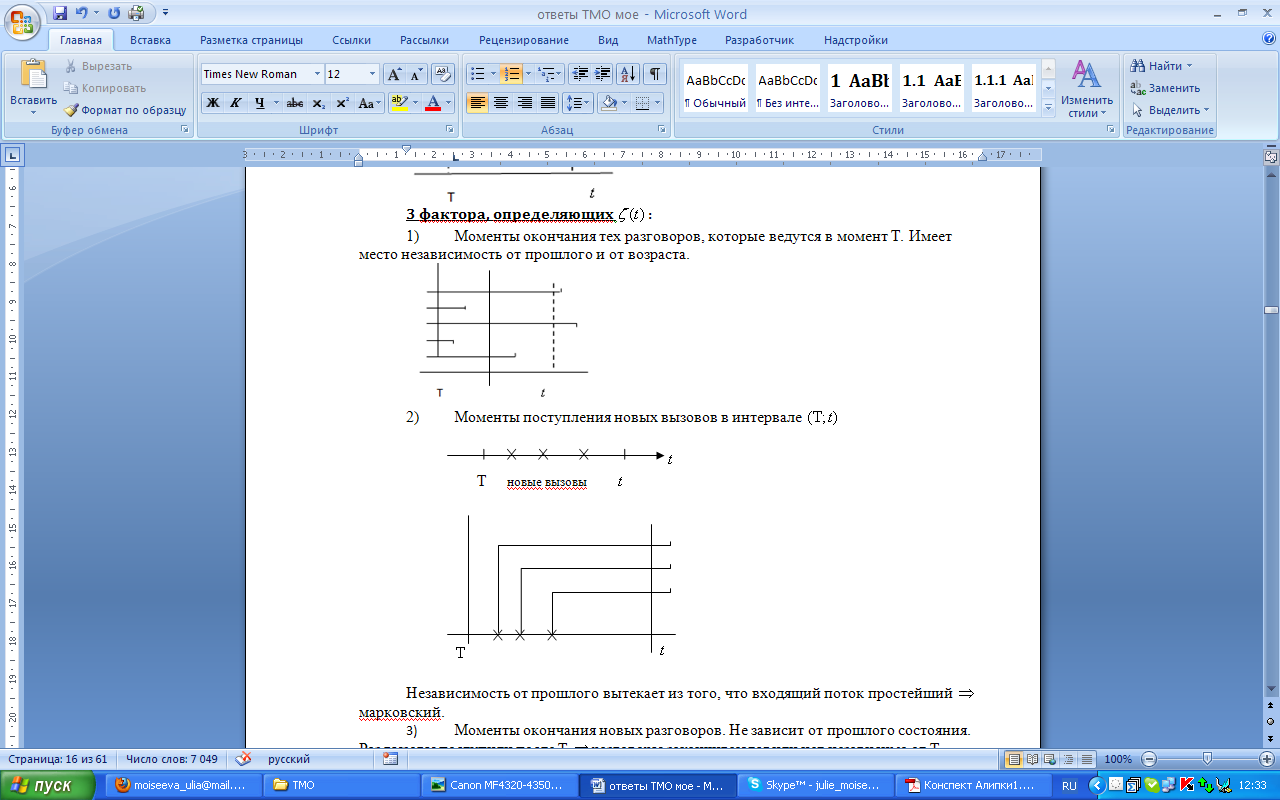Click the Office button
Viewport: 1280px width, 800px height.
pos(23,20)
